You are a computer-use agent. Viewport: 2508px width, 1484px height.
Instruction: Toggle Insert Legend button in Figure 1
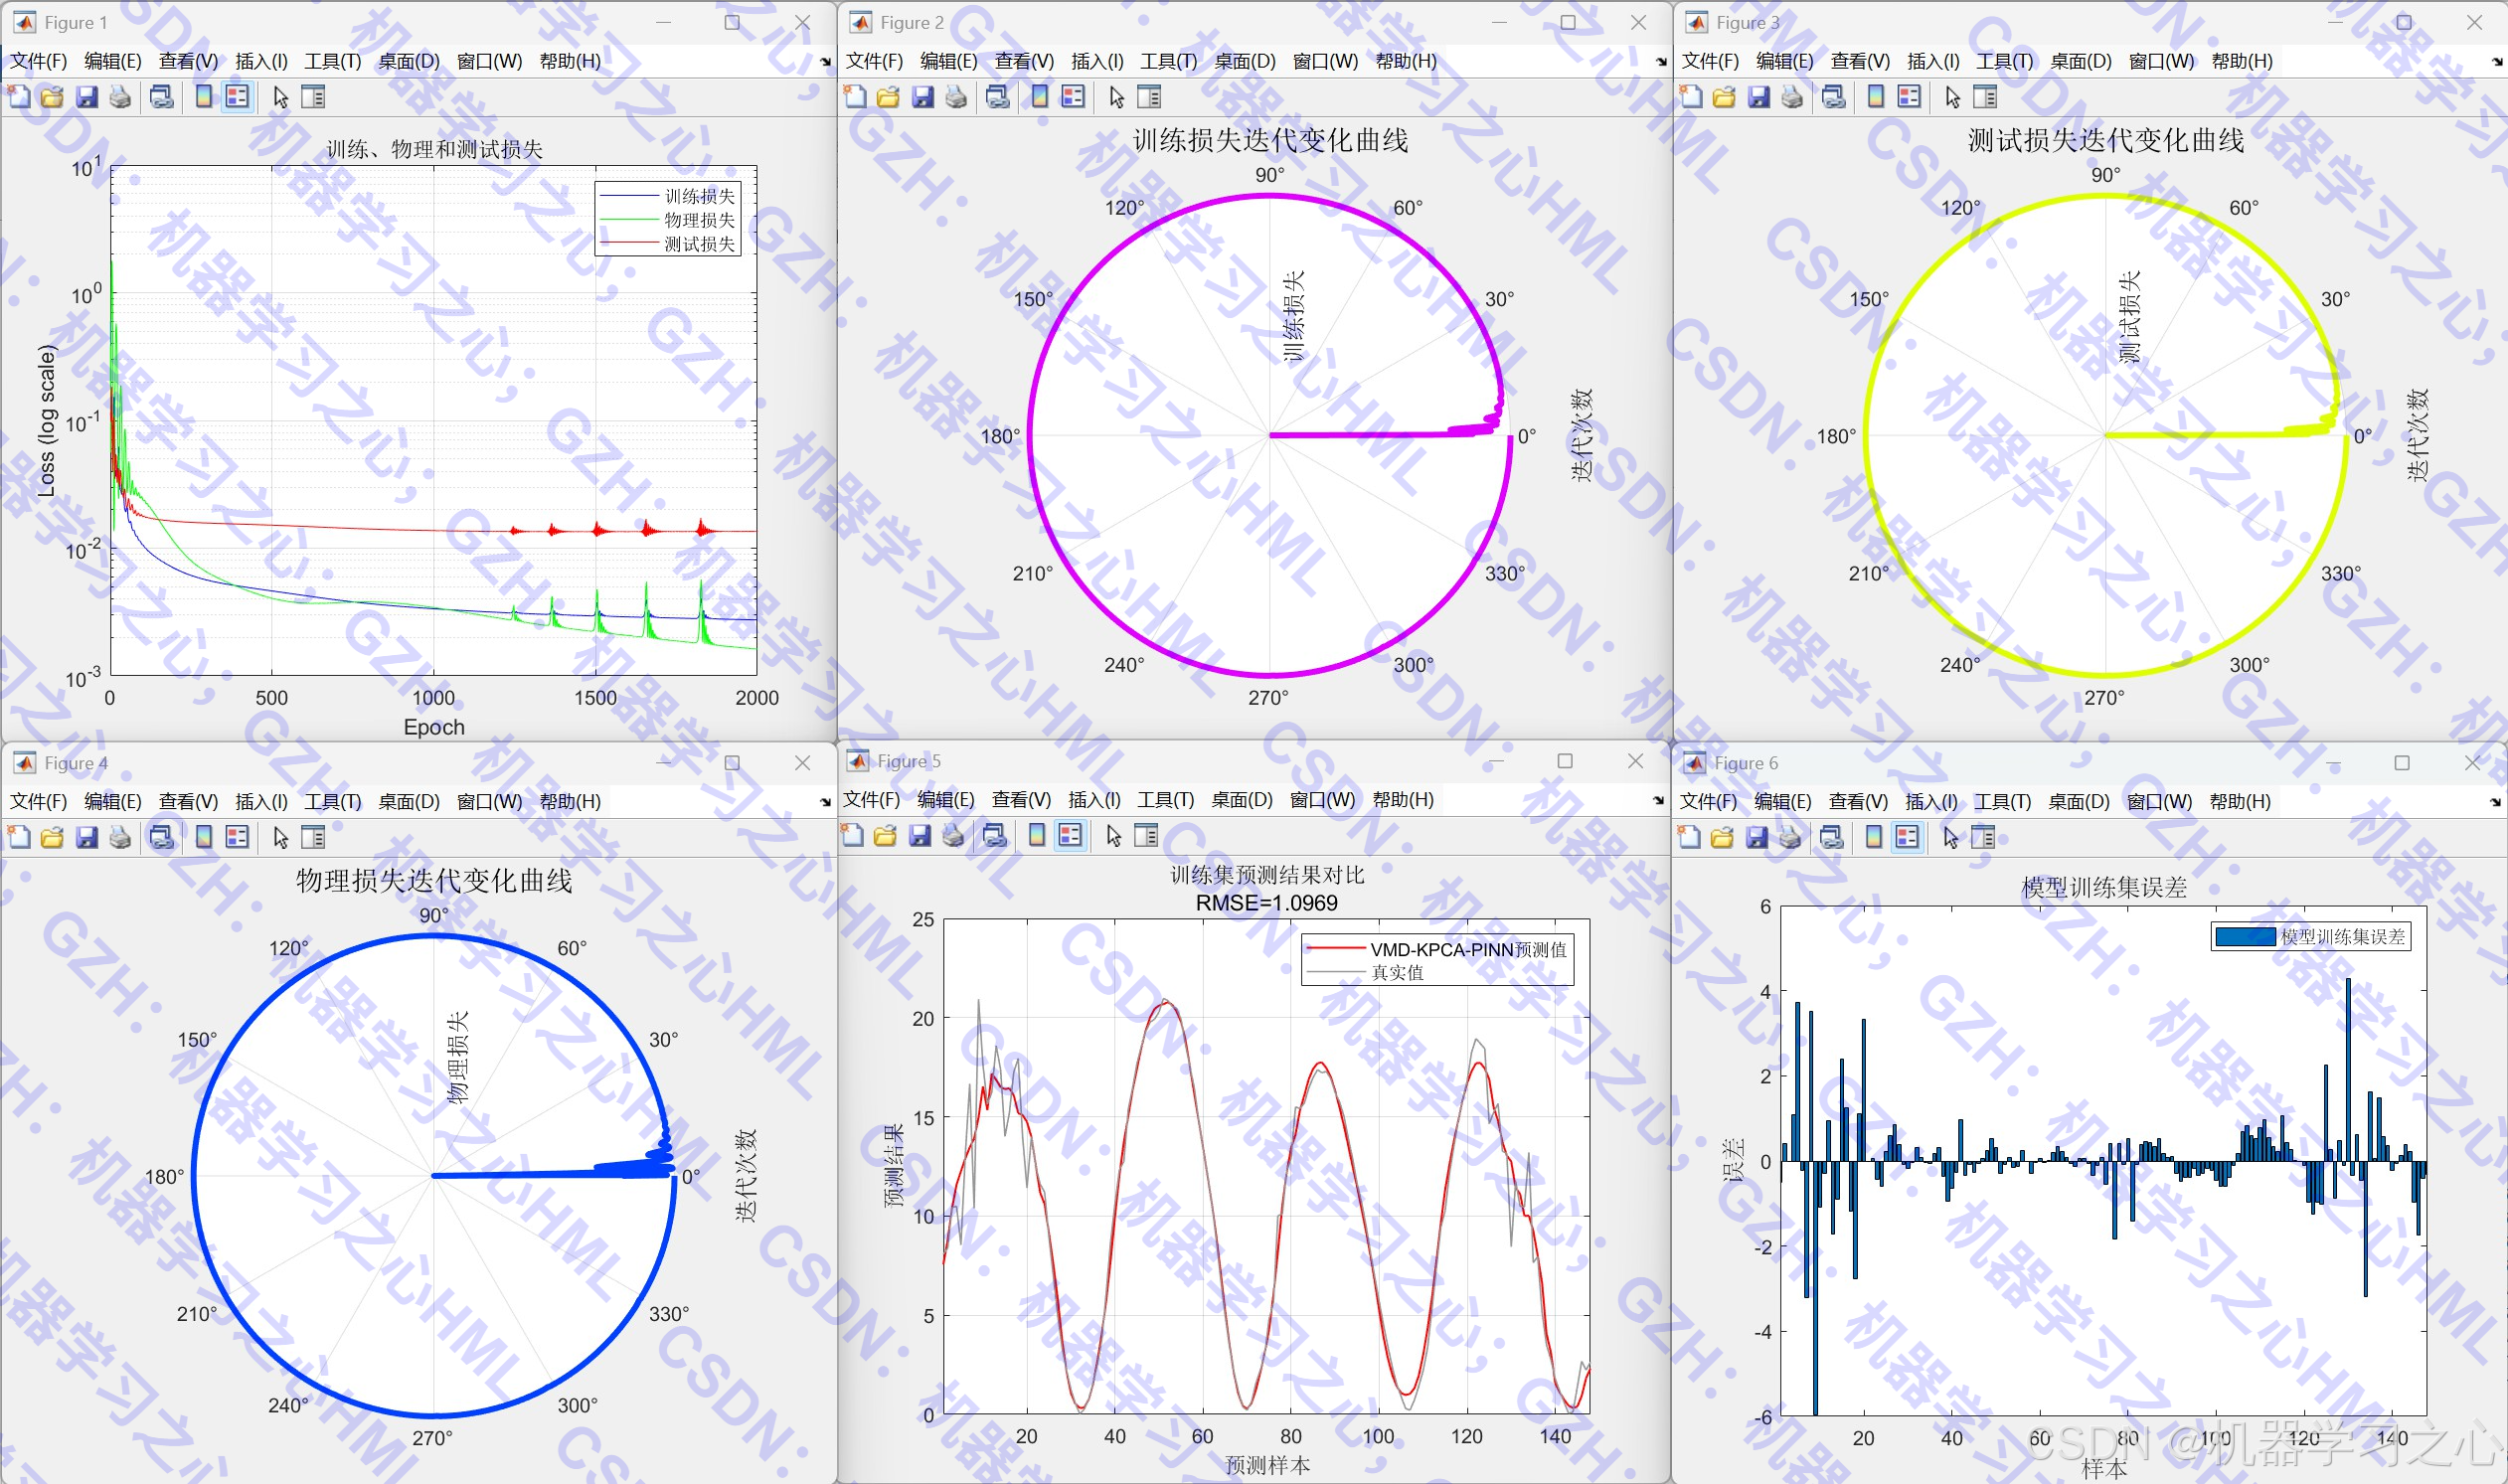[237, 97]
